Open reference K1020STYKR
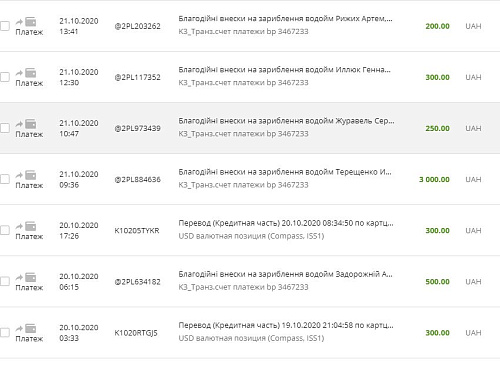This screenshot has height=366, width=500. (x=137, y=231)
